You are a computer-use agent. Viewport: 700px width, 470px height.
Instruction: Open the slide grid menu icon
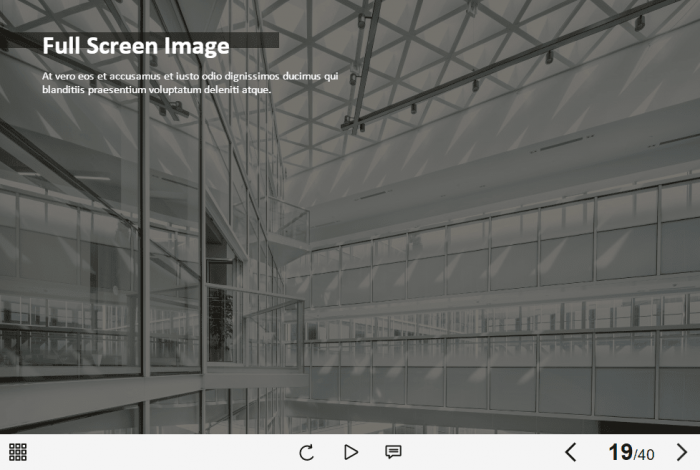[x=17, y=452]
